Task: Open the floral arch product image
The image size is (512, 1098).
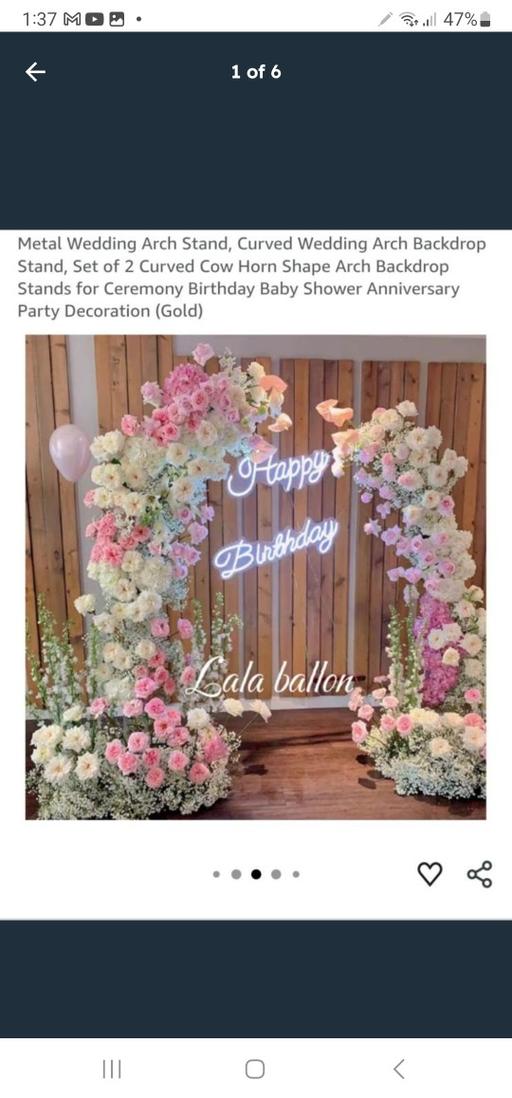Action: pyautogui.click(x=256, y=577)
